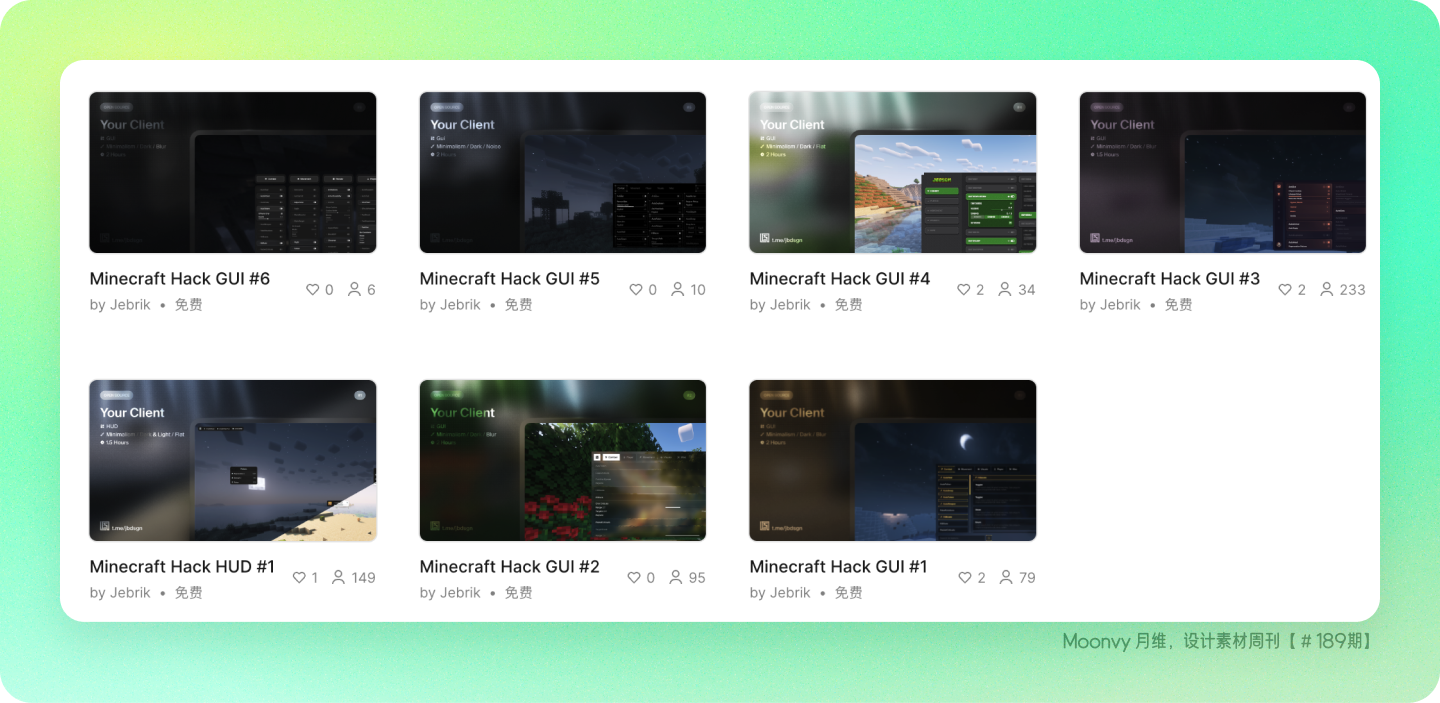Open the Minecraft Hack GUI #4 preview image
This screenshot has height=703, width=1440.
[892, 172]
